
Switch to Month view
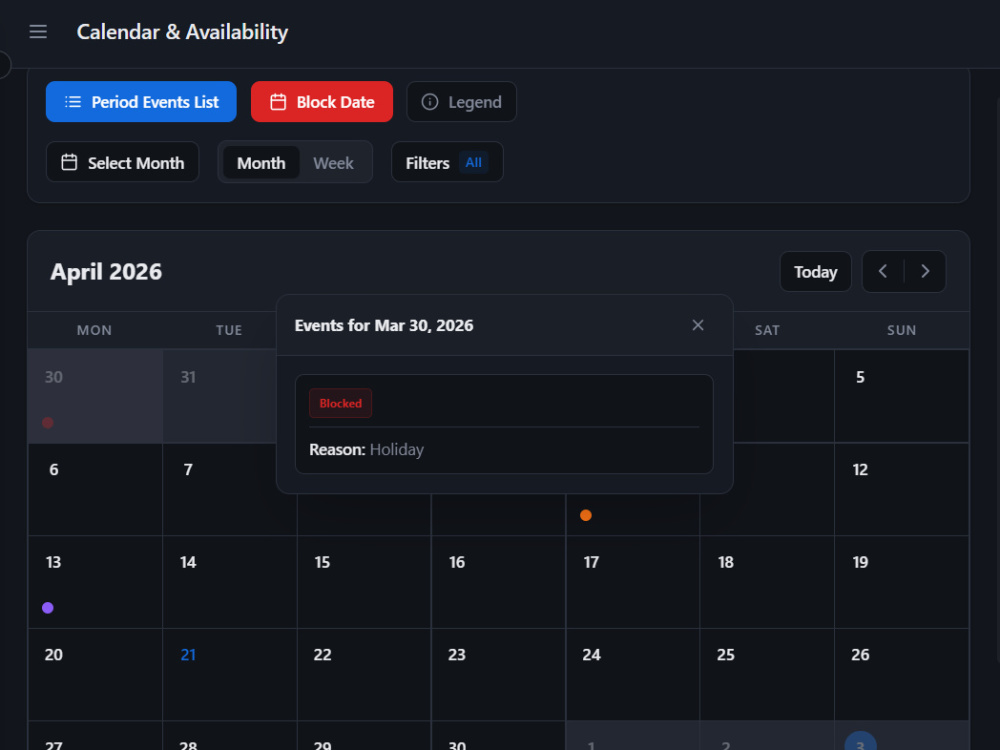[x=261, y=163]
